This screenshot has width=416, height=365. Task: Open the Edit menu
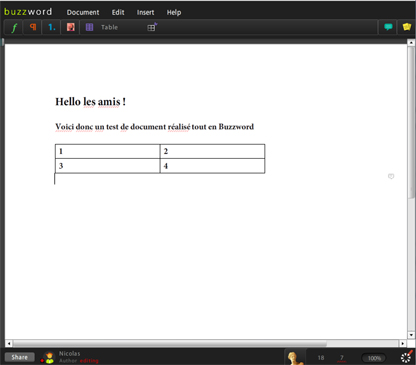[118, 12]
